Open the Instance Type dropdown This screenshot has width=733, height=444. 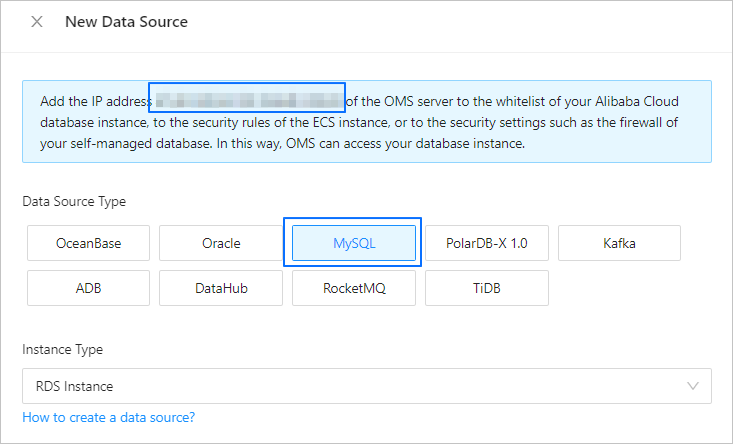[x=367, y=386]
